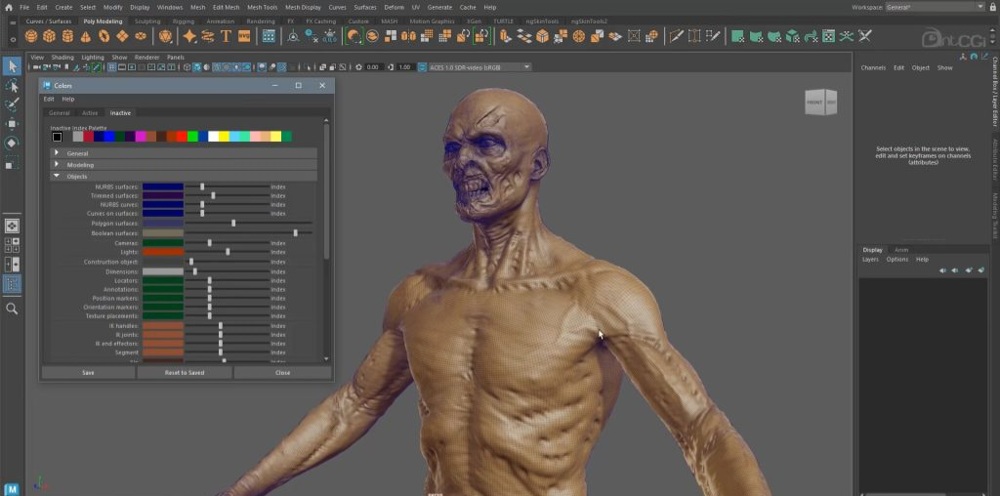Viewport: 1000px width, 496px height.
Task: Click the Save button in Colors
Action: 88,372
